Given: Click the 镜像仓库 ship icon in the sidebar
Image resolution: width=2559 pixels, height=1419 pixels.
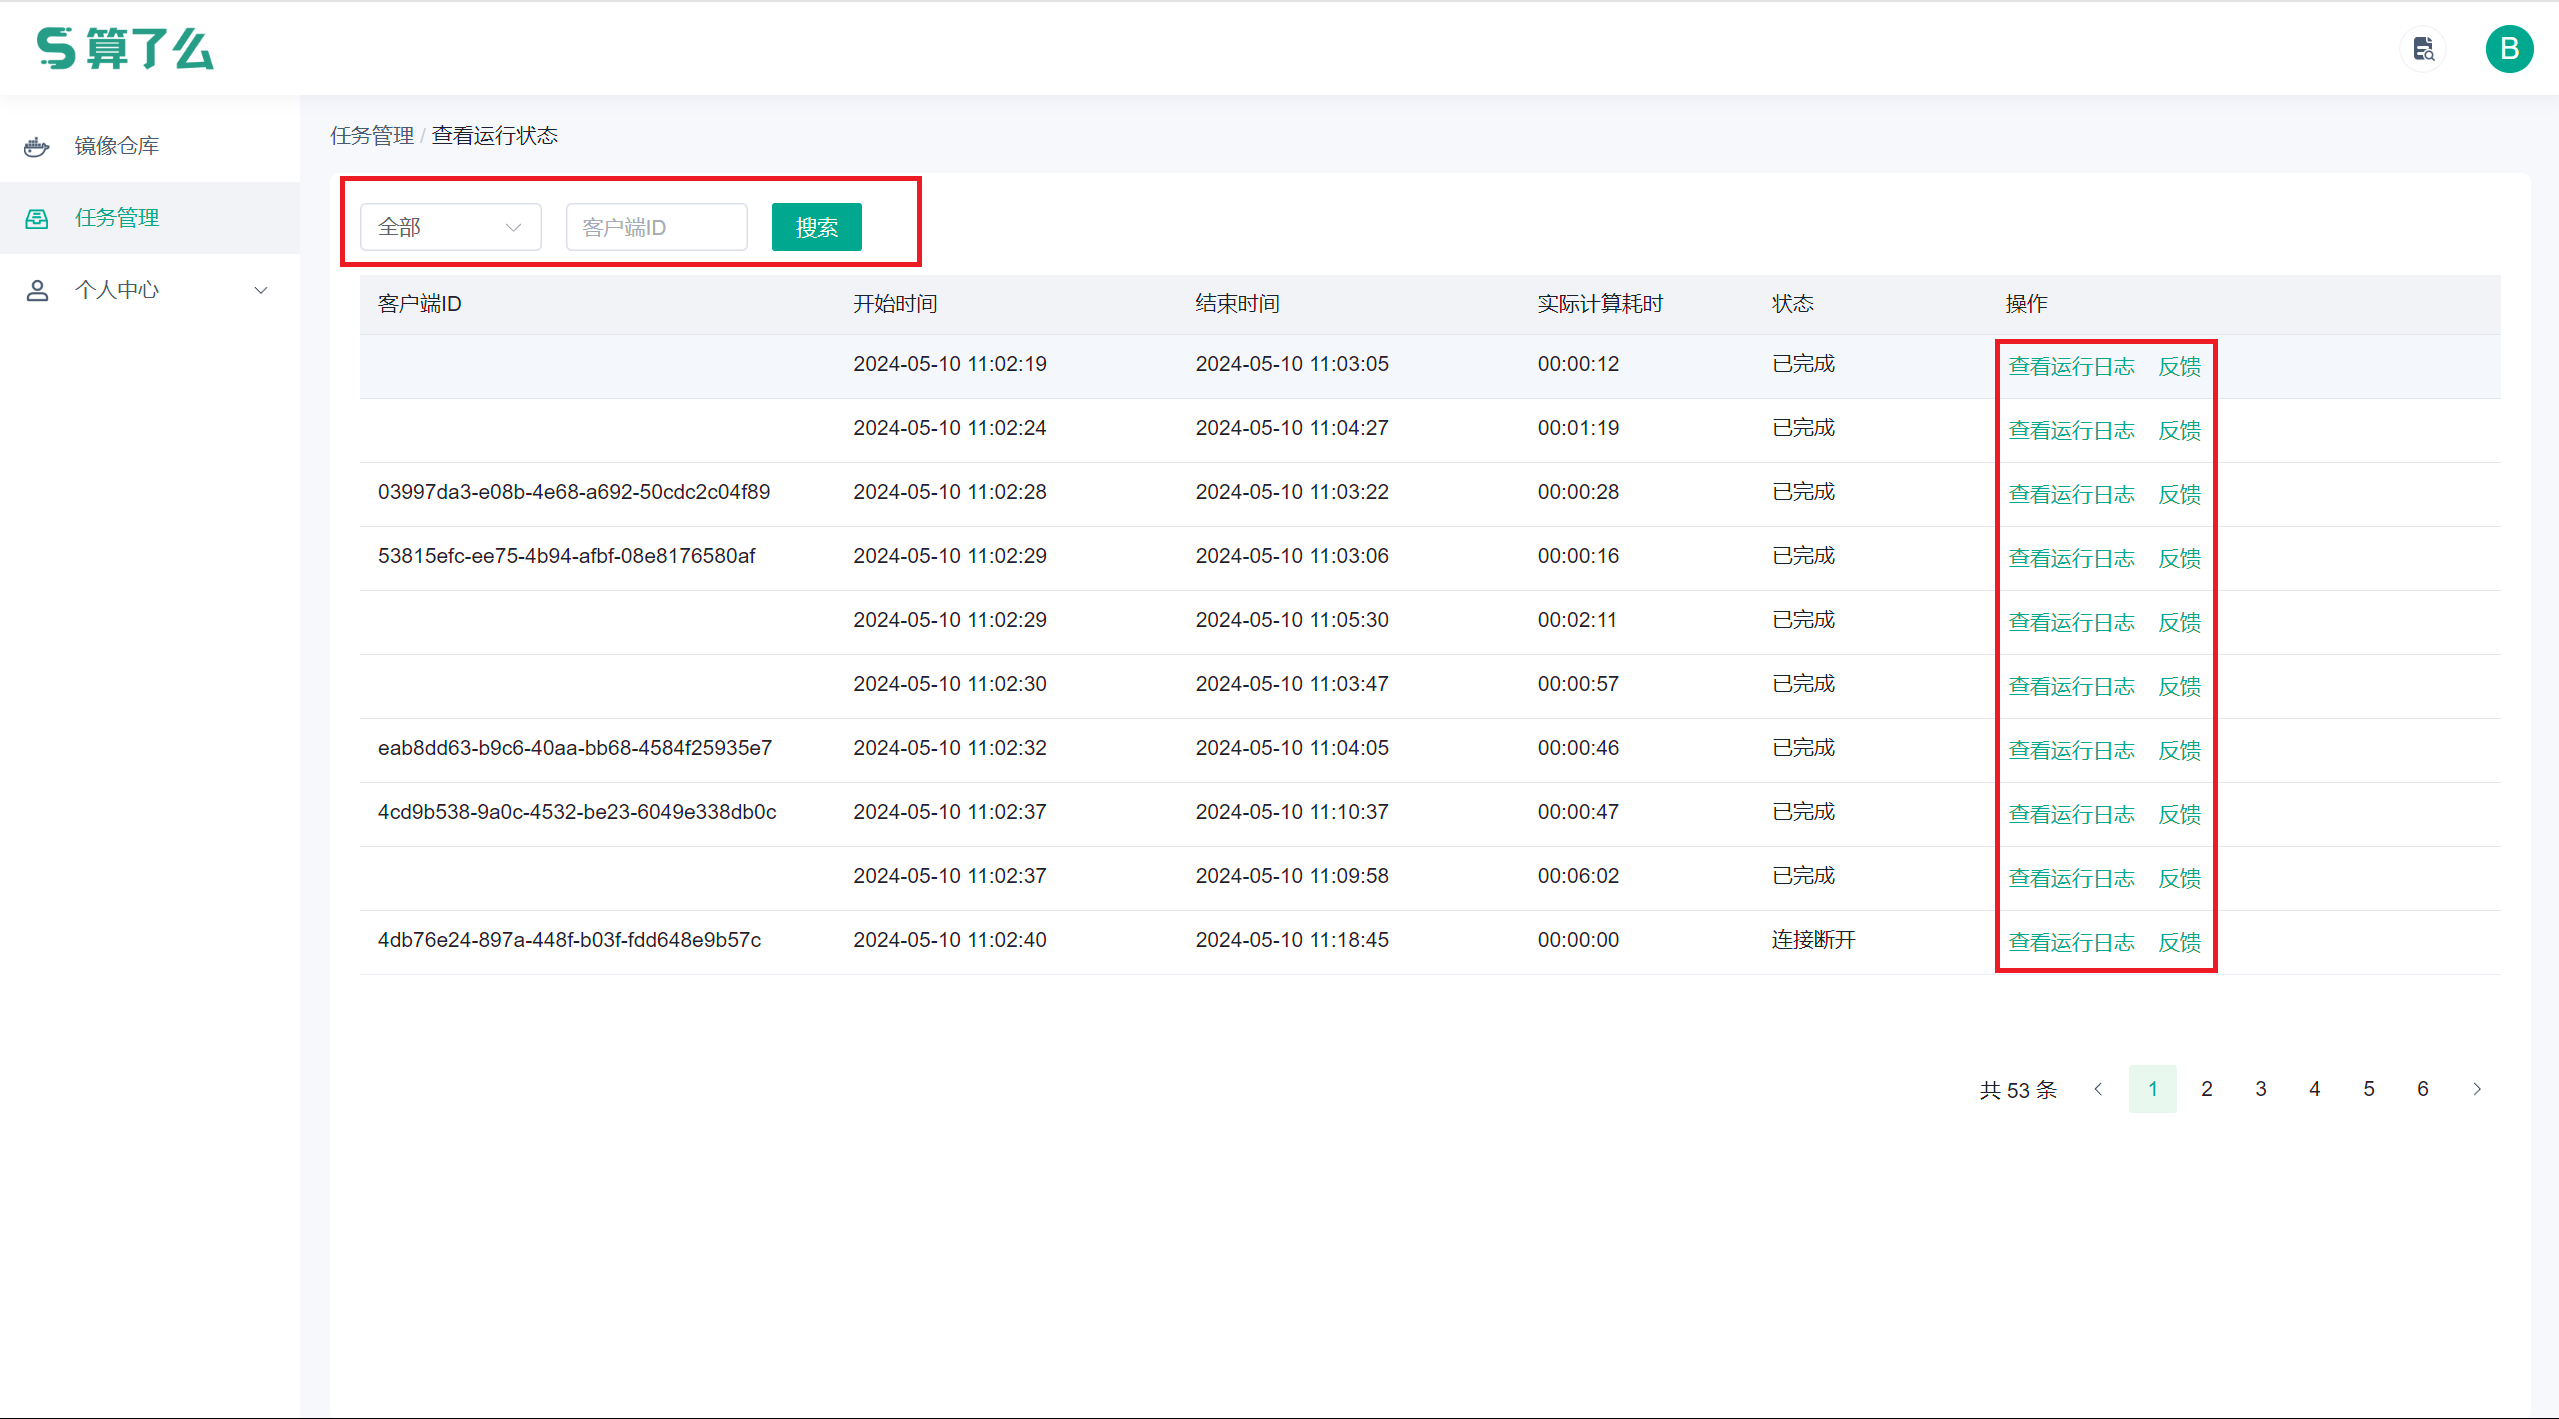Looking at the screenshot, I should (37, 146).
